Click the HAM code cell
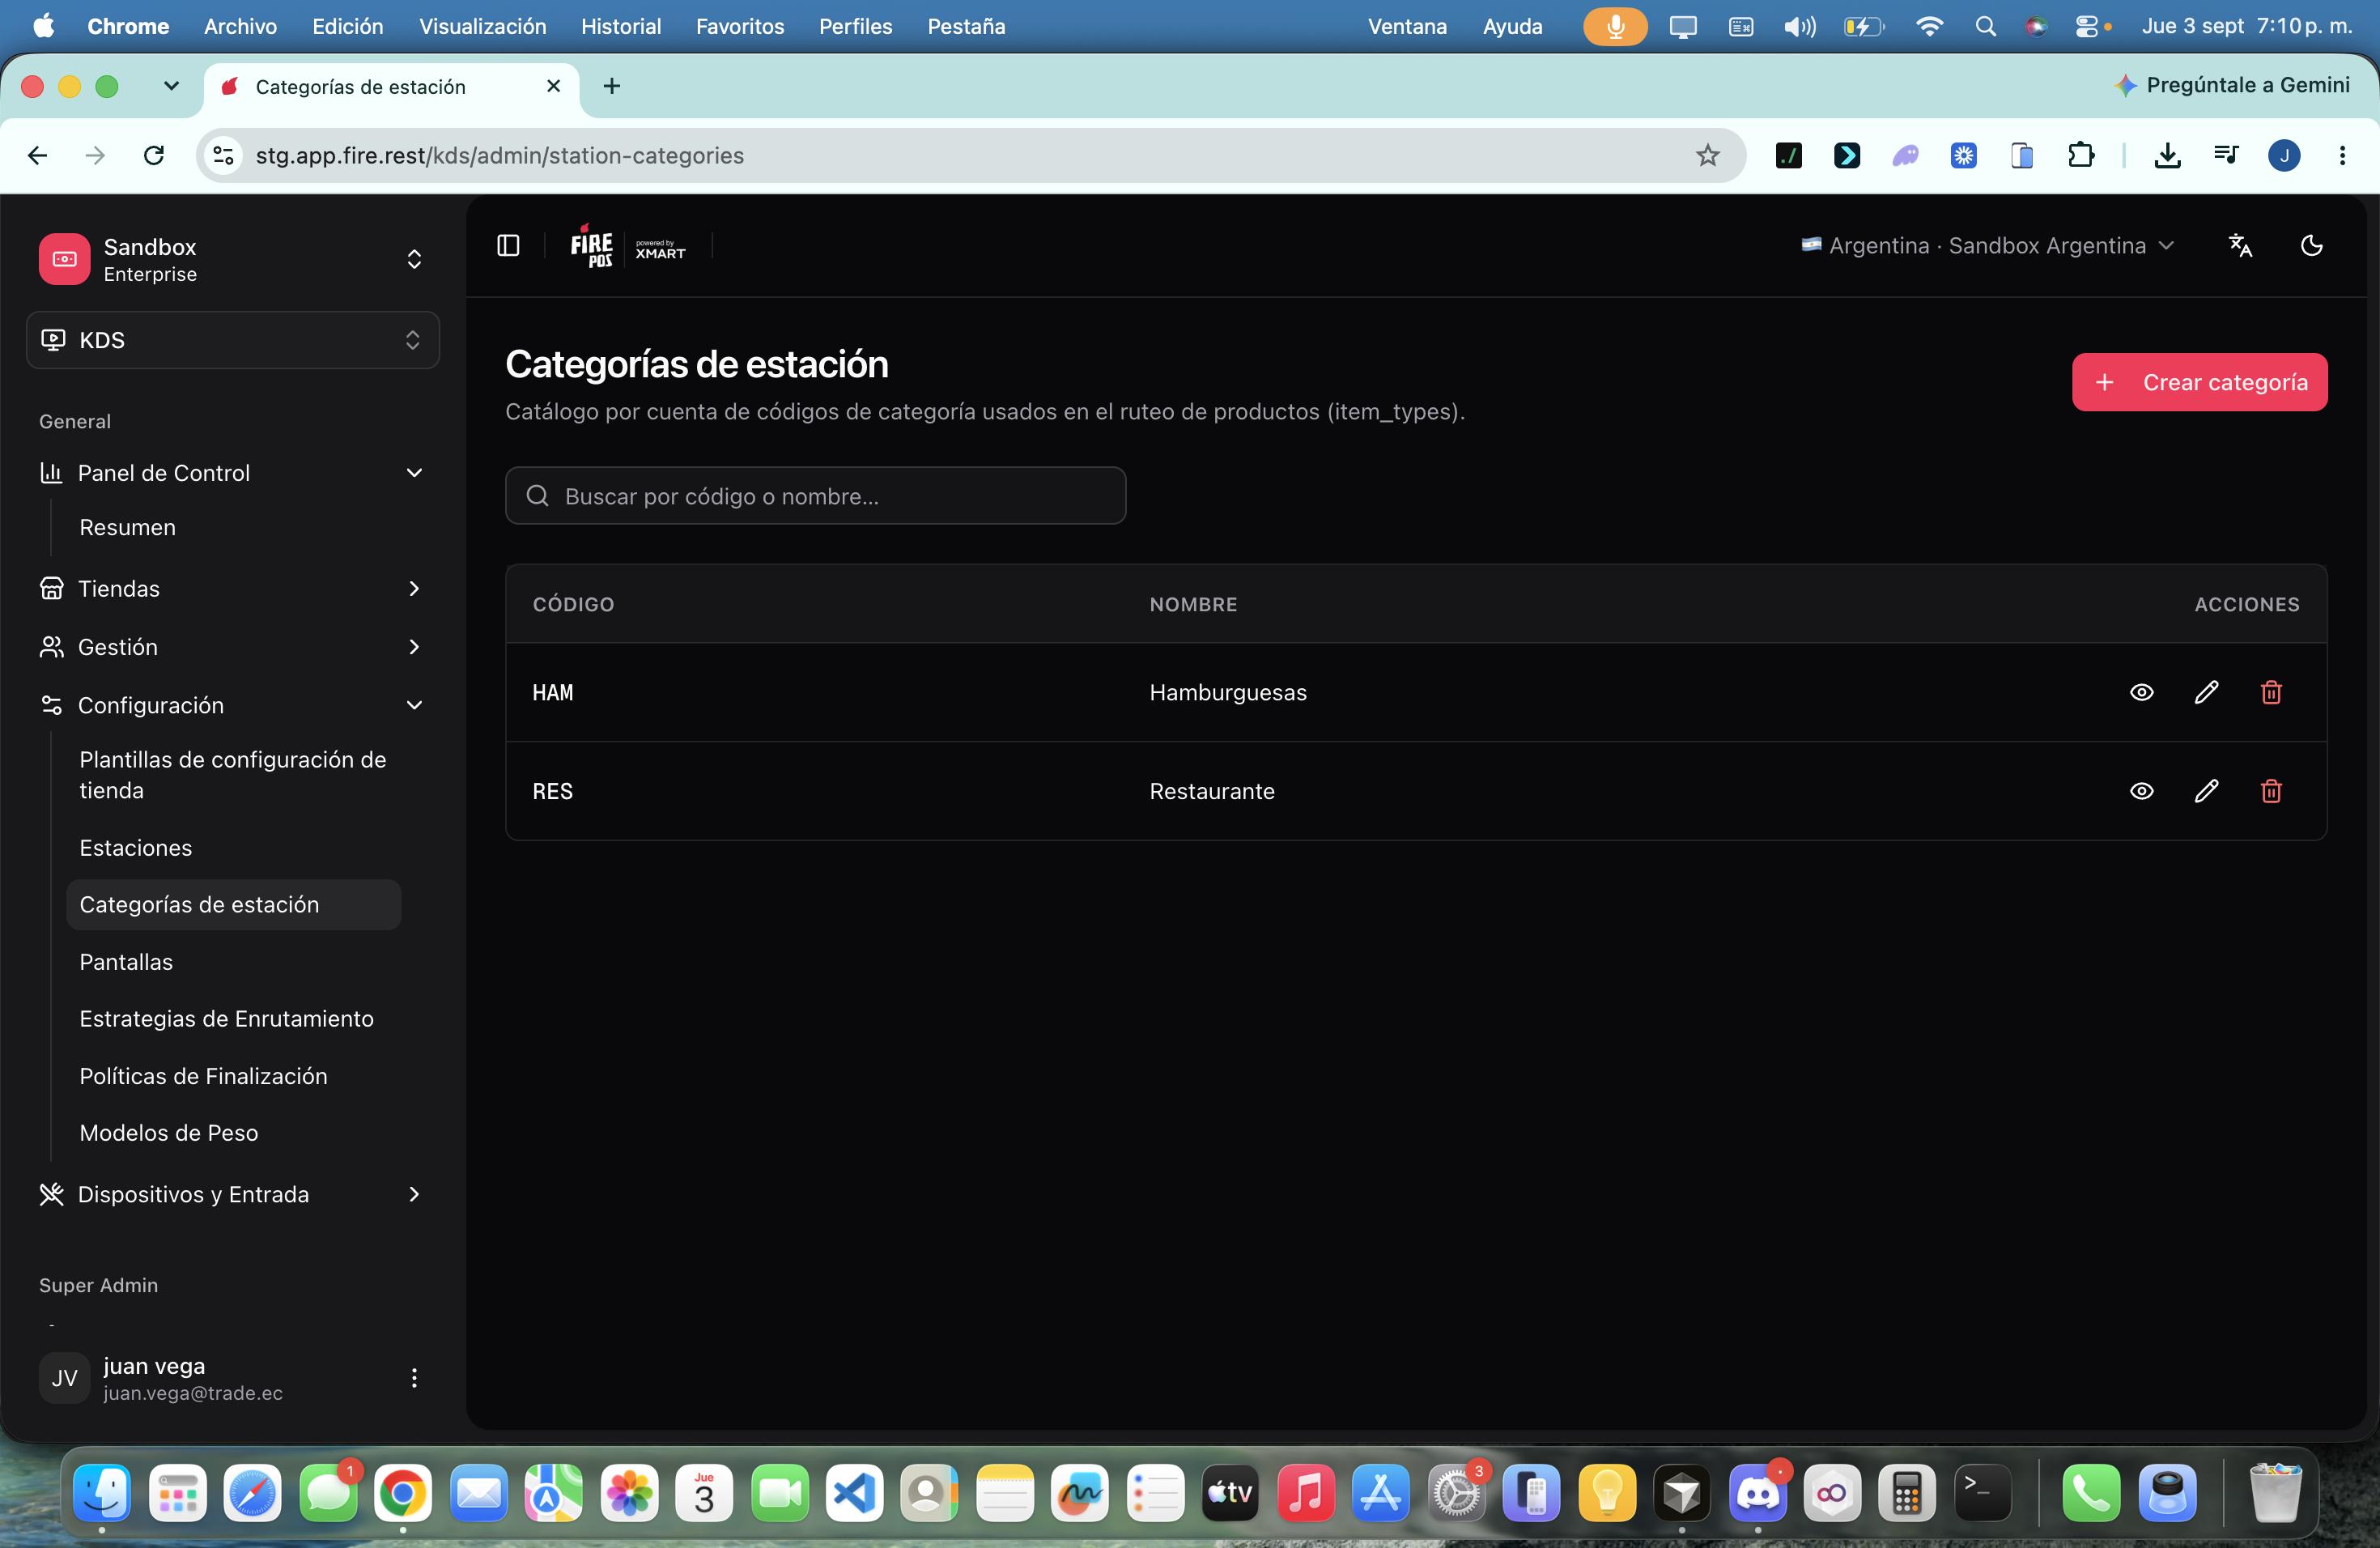 coord(552,692)
